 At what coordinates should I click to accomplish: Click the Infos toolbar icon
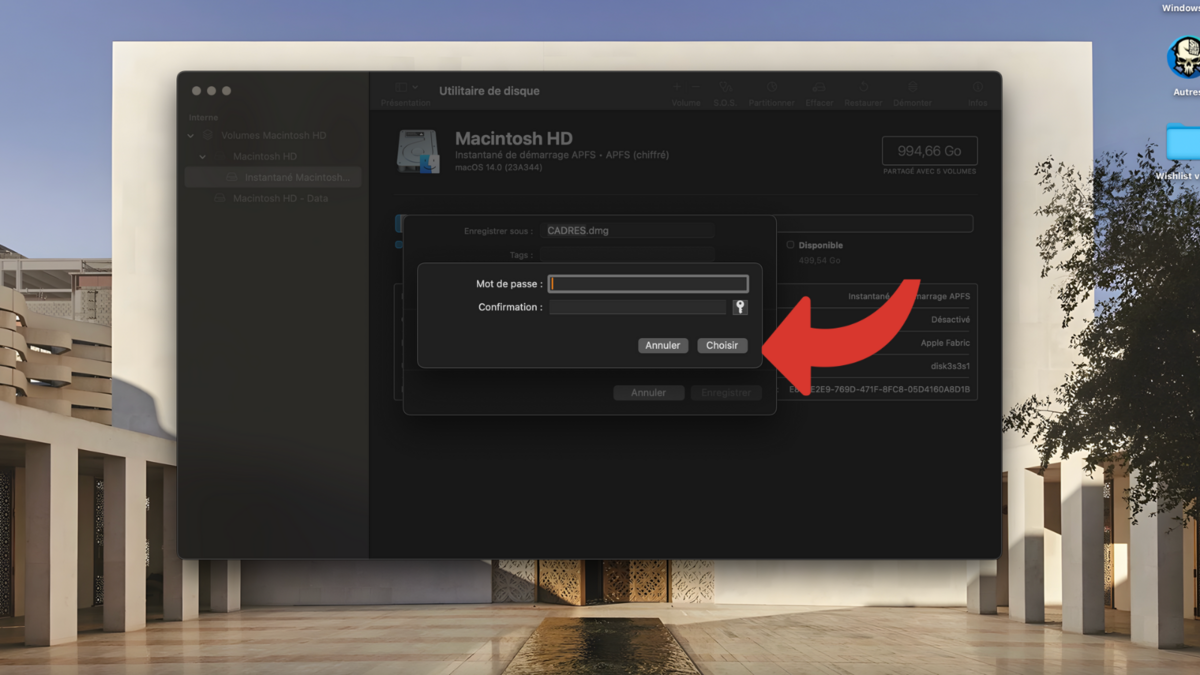pos(977,88)
